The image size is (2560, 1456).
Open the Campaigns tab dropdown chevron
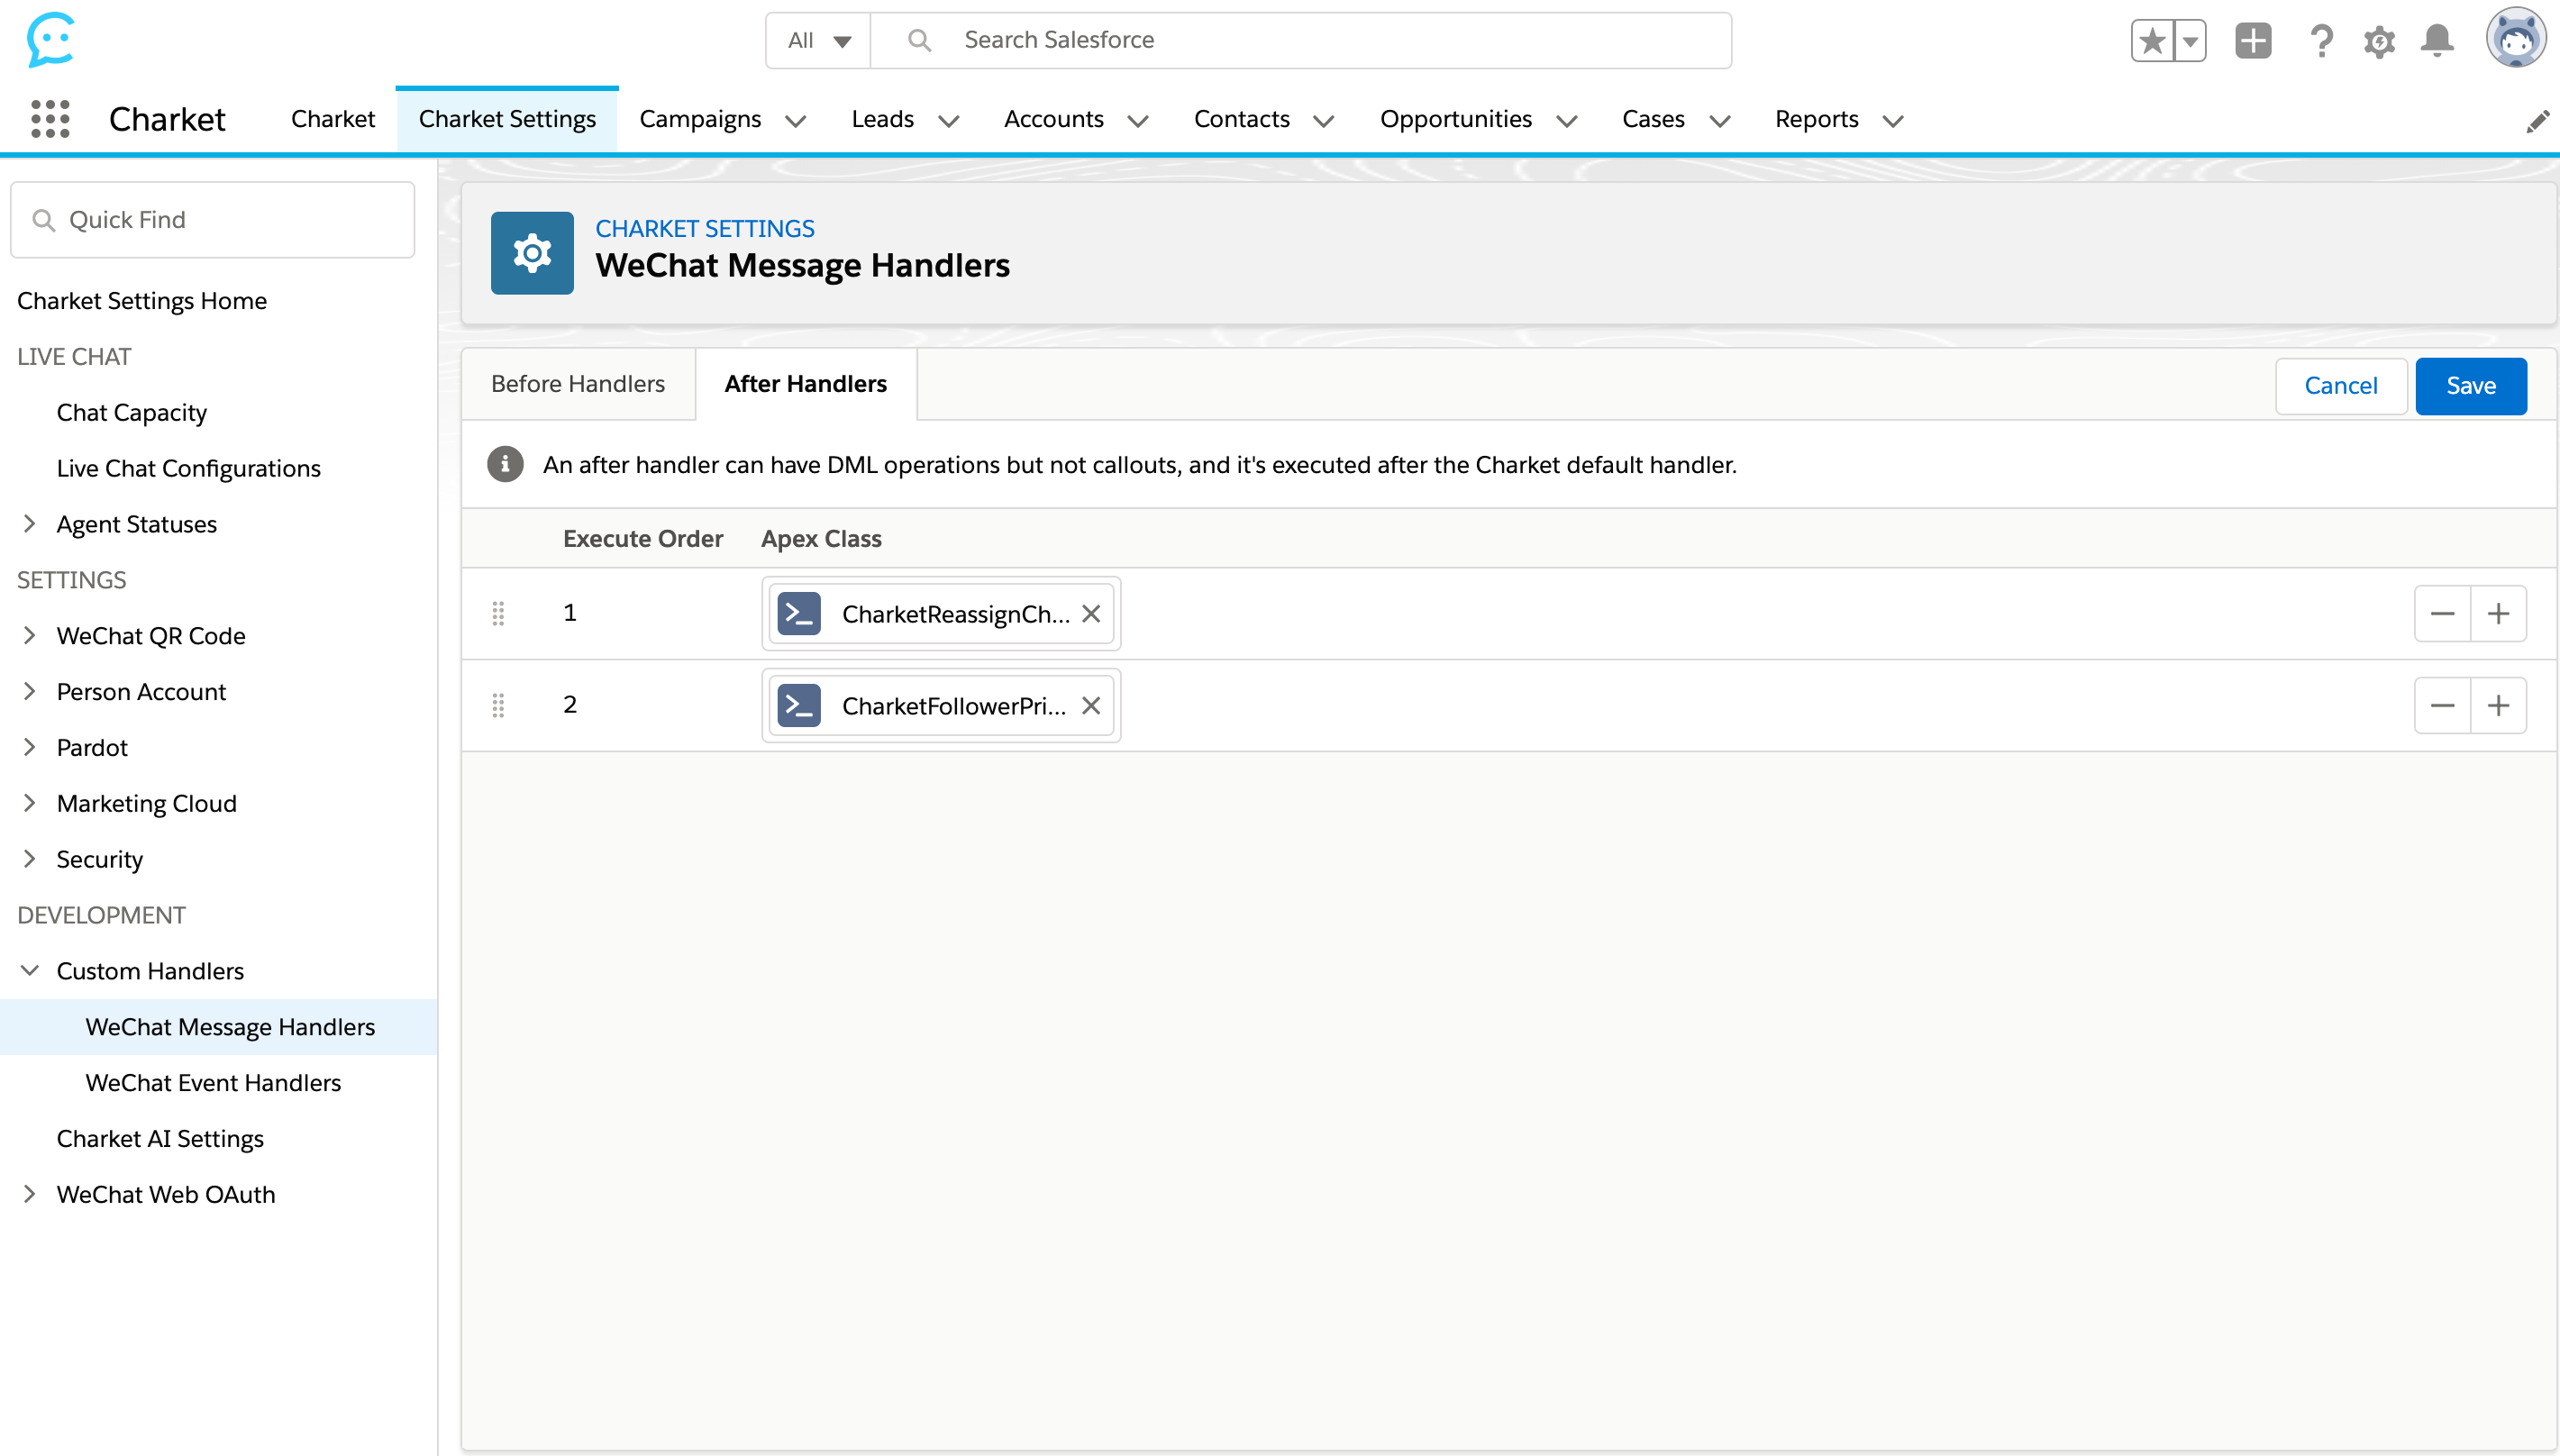pyautogui.click(x=795, y=121)
